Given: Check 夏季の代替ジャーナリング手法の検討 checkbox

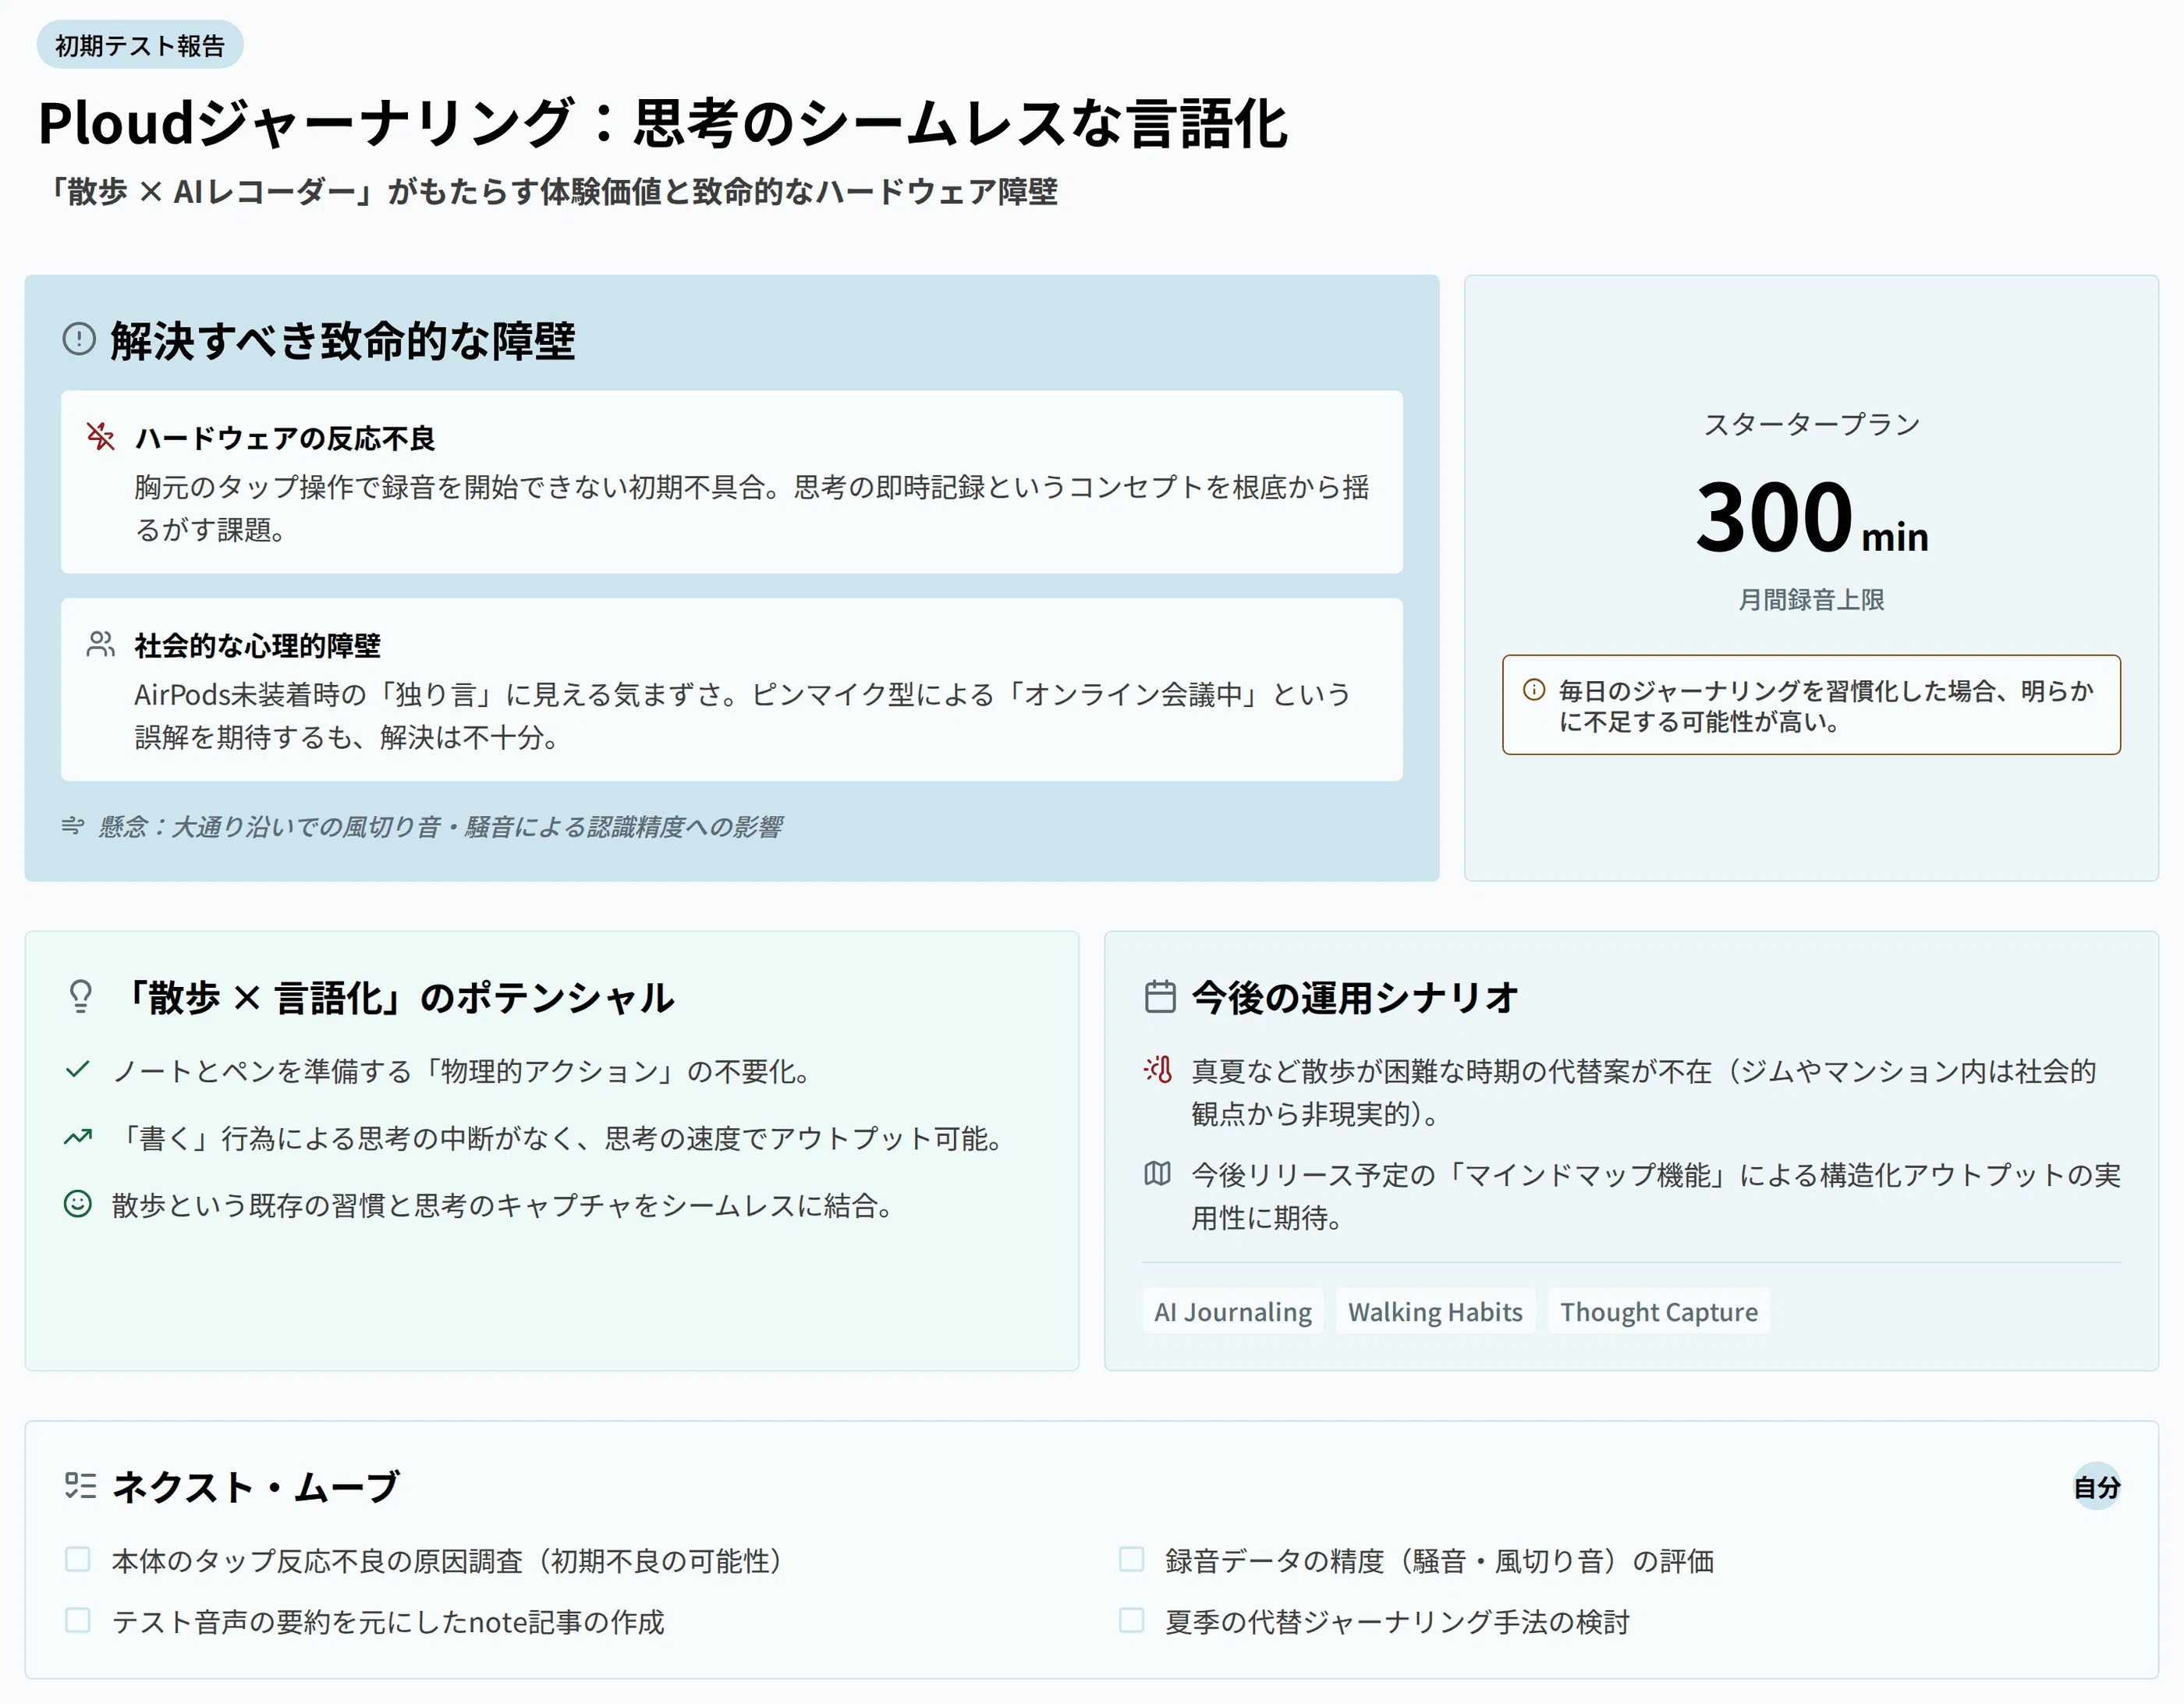Looking at the screenshot, I should click(1131, 1620).
